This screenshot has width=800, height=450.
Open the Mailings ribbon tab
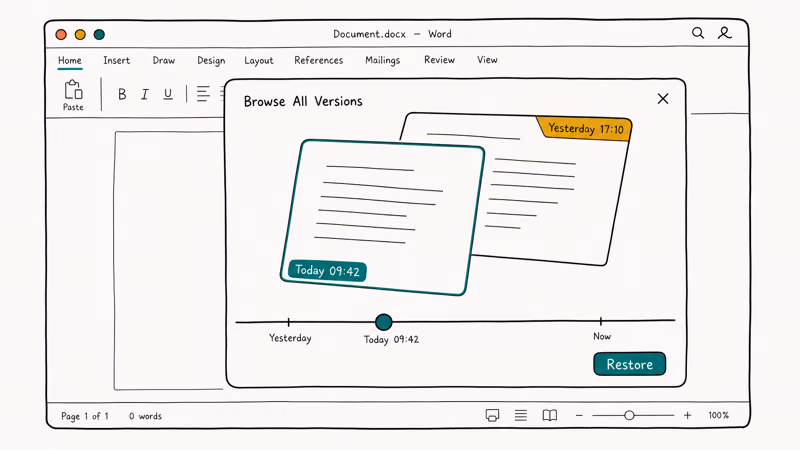383,61
